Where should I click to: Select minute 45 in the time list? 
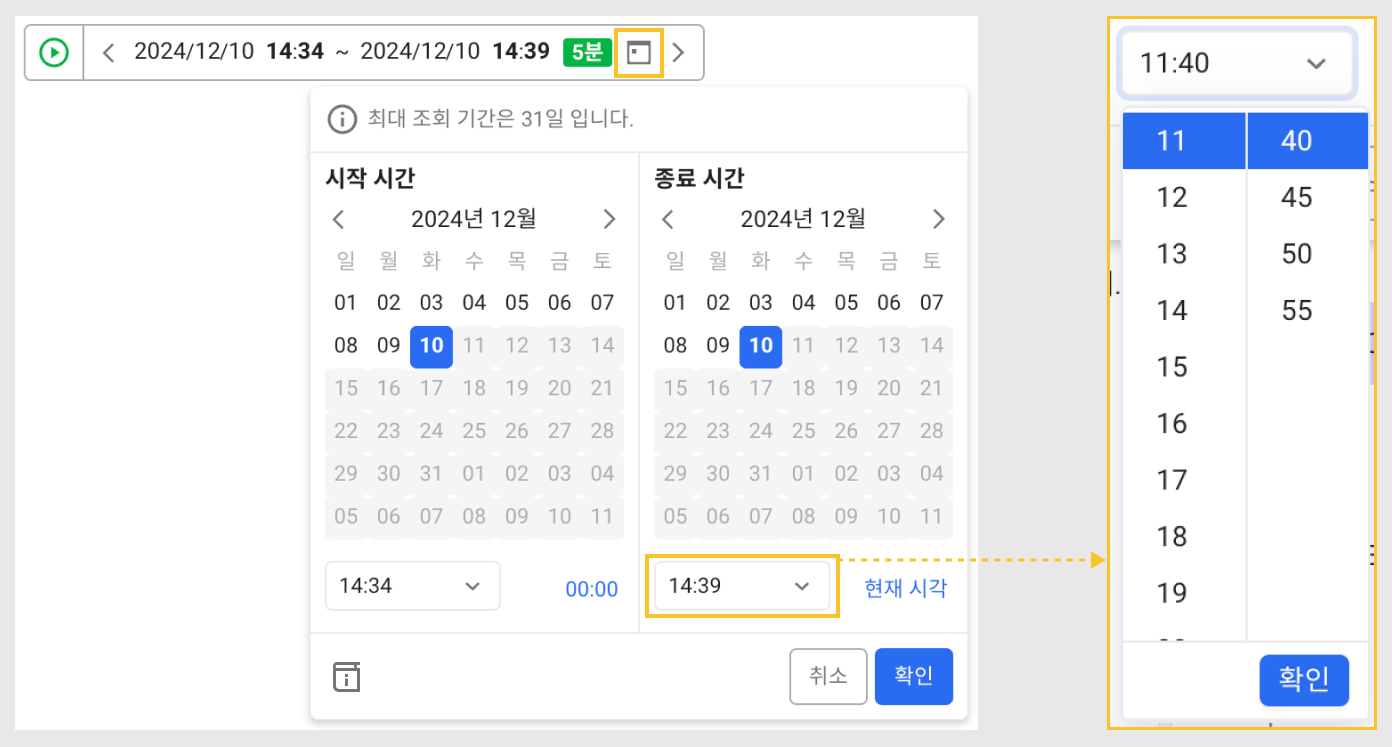pyautogui.click(x=1308, y=198)
